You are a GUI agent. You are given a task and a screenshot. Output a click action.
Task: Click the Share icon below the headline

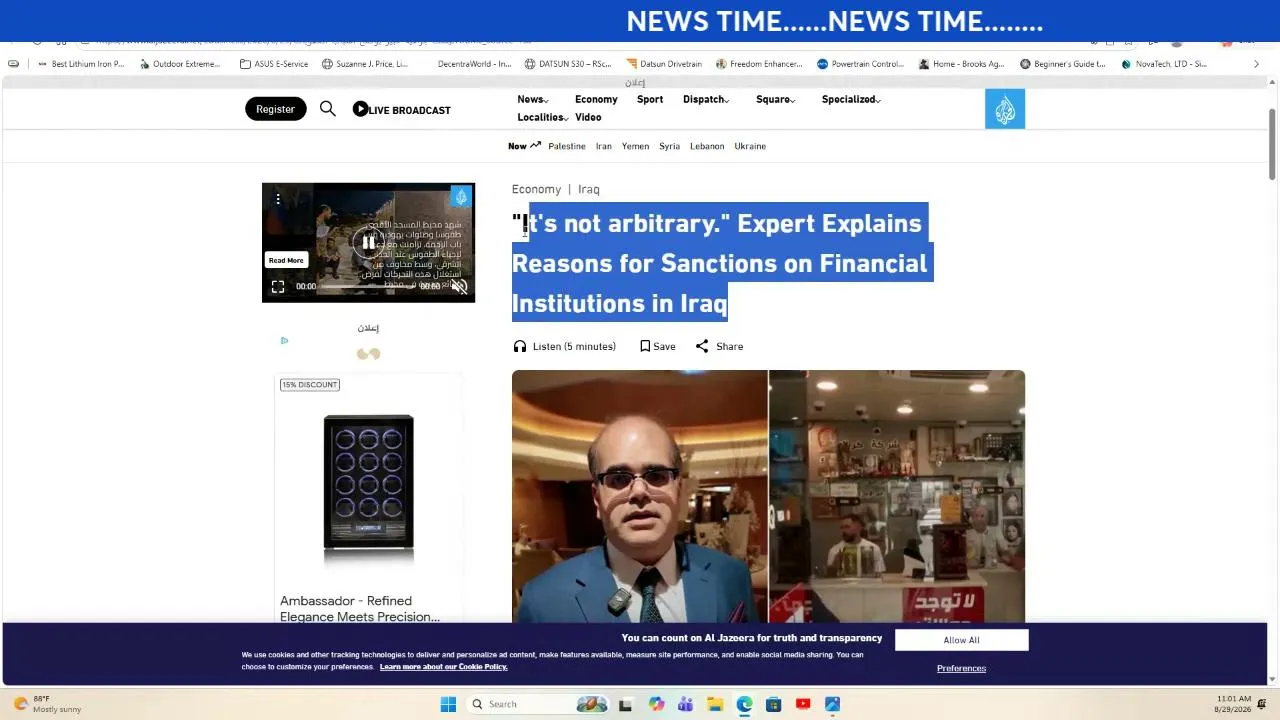pyautogui.click(x=702, y=346)
